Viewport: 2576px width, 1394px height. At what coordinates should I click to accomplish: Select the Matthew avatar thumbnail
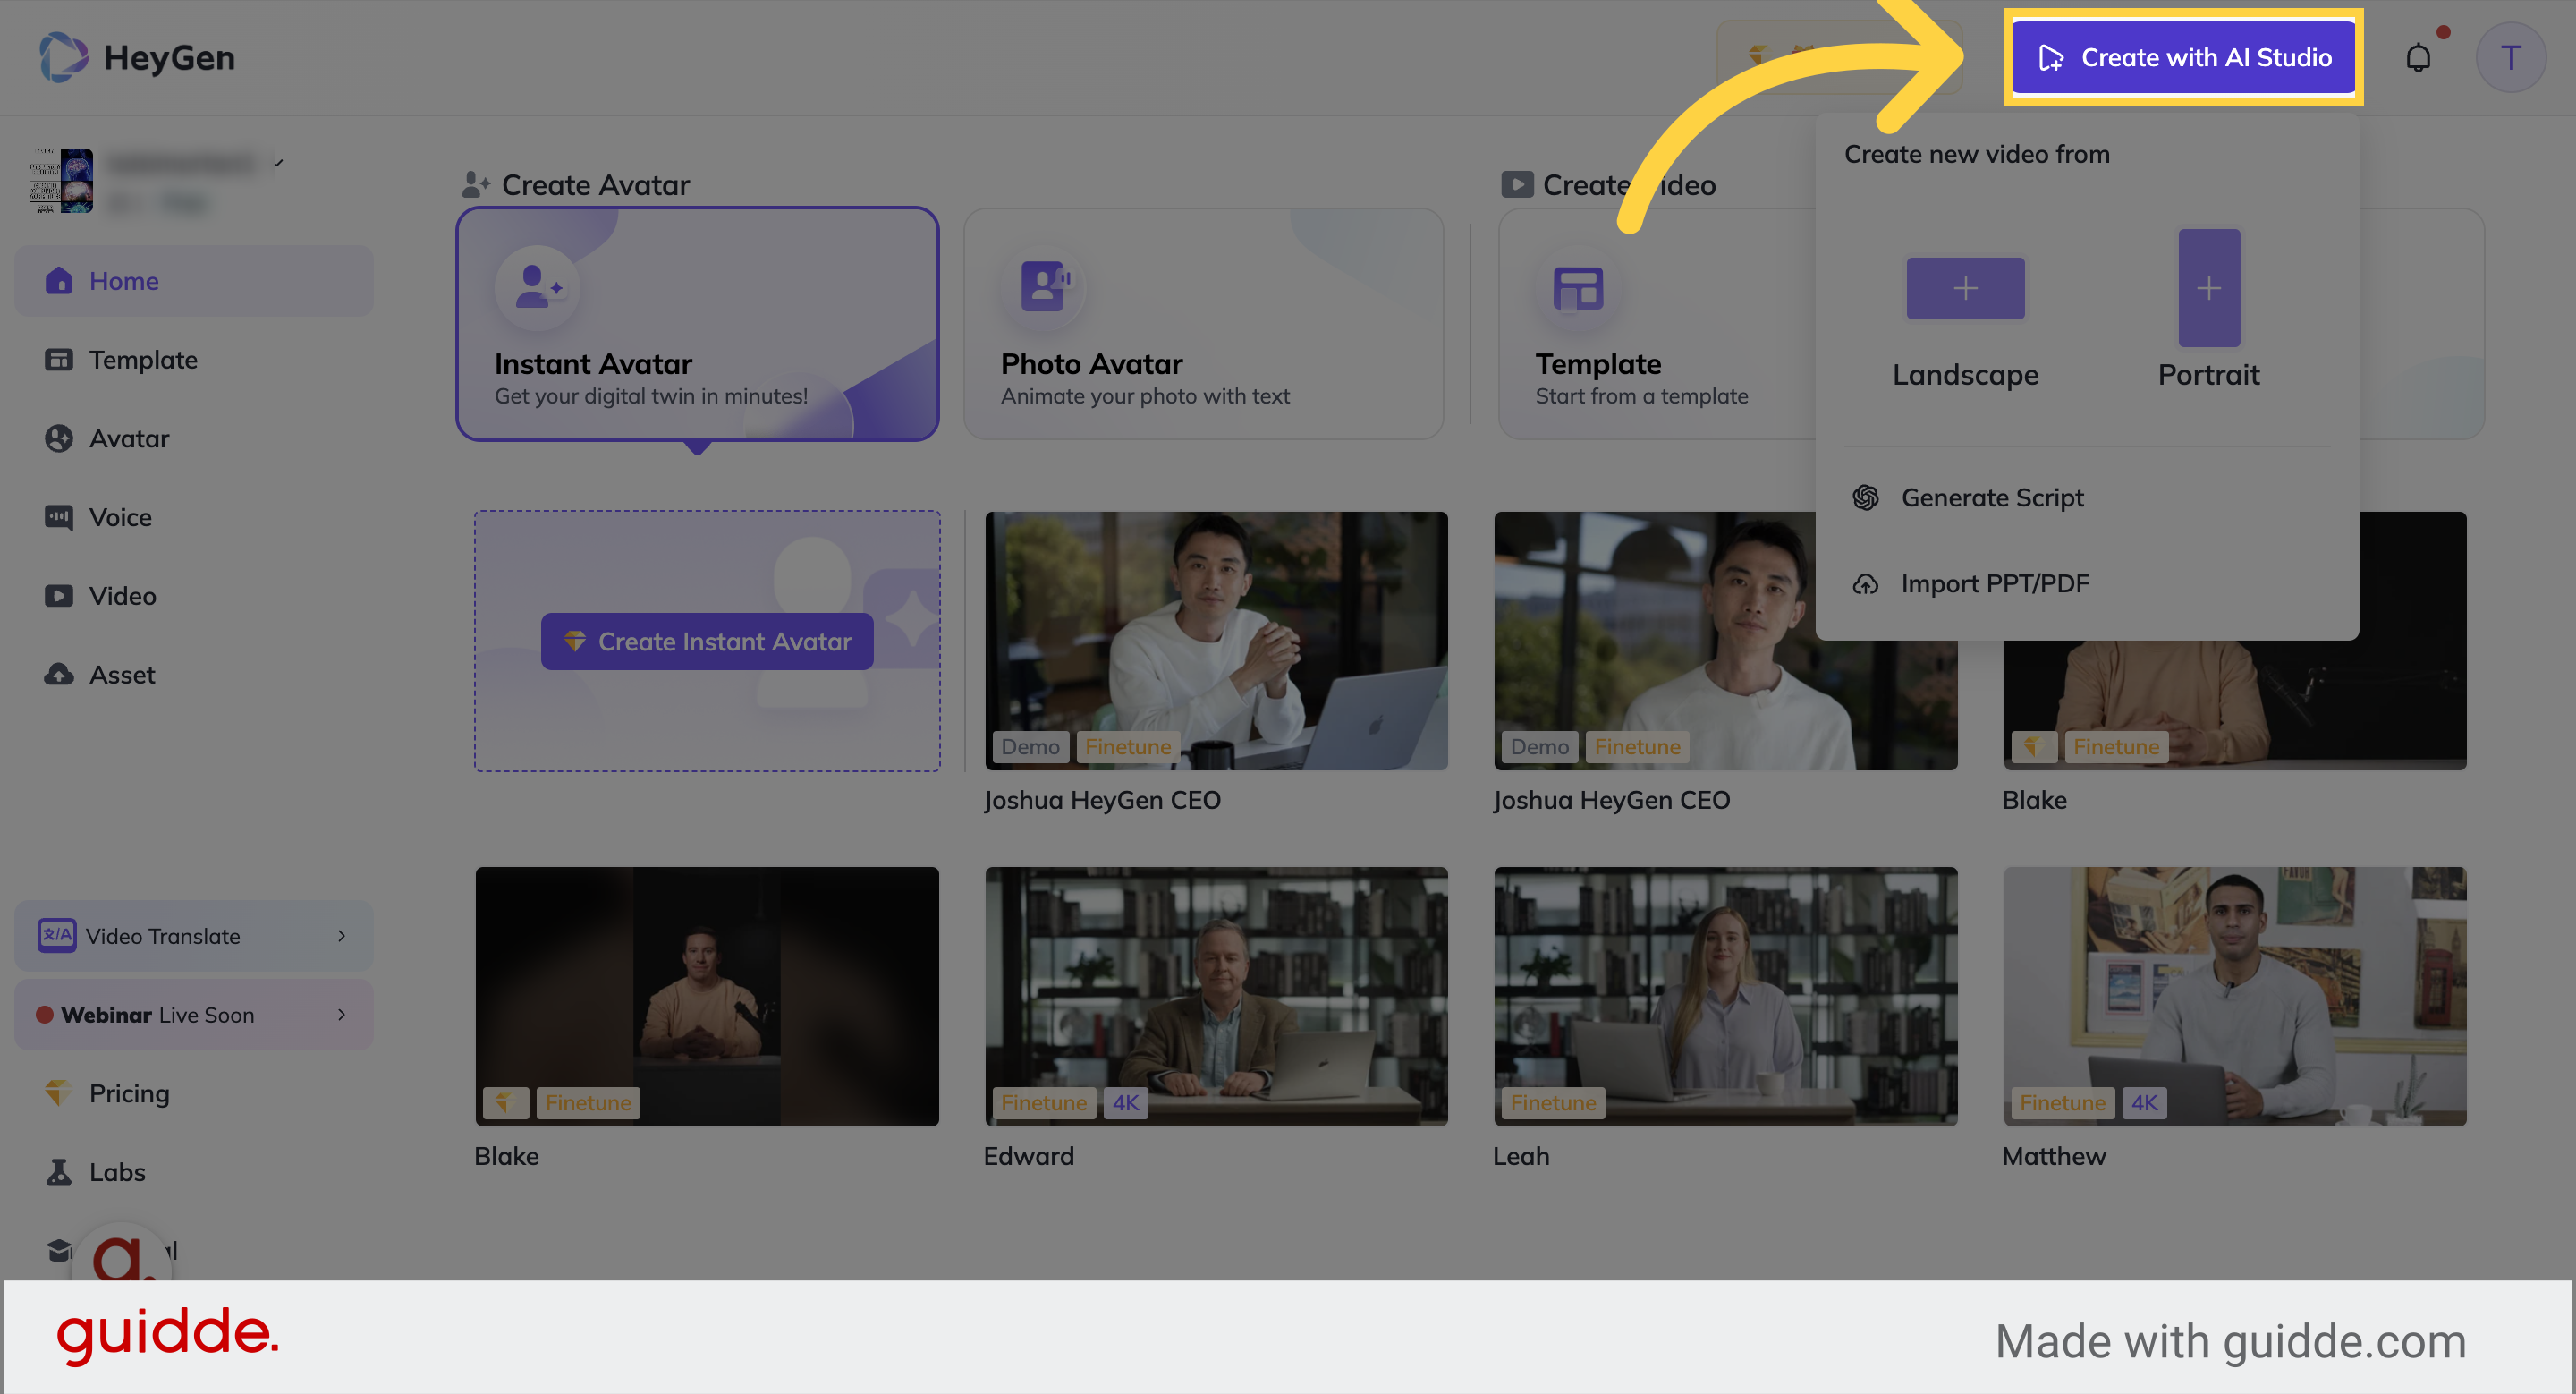(x=2235, y=997)
